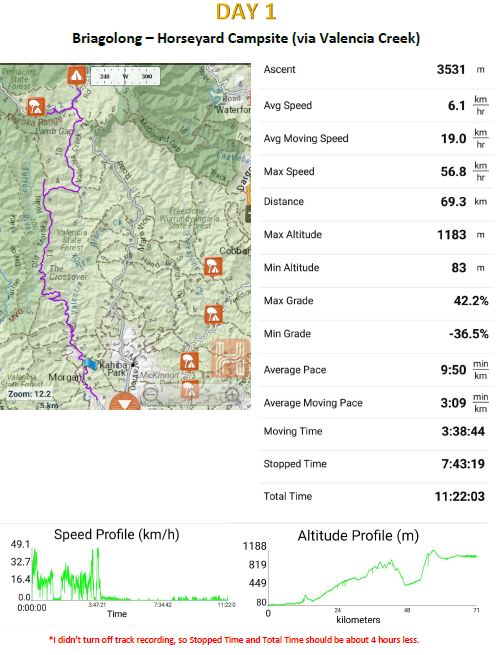Click the Altitude Profile chart
Screen dimensions: 497x655
(x=361, y=576)
